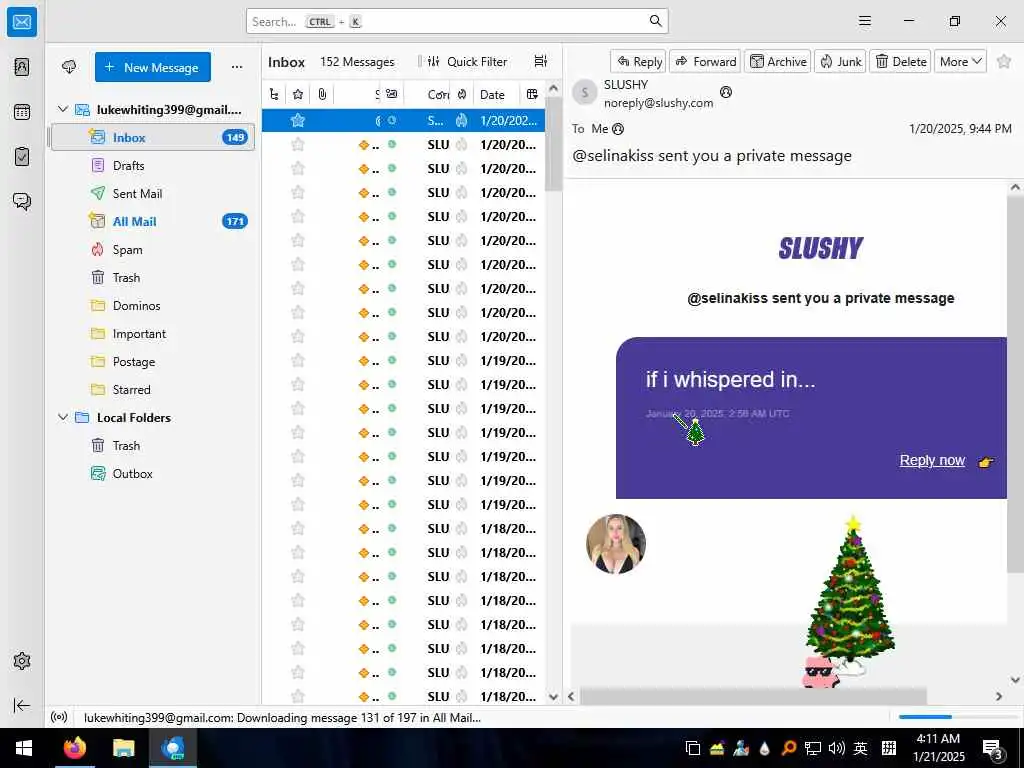The image size is (1024, 768).
Task: Click the New Message button
Action: point(153,67)
